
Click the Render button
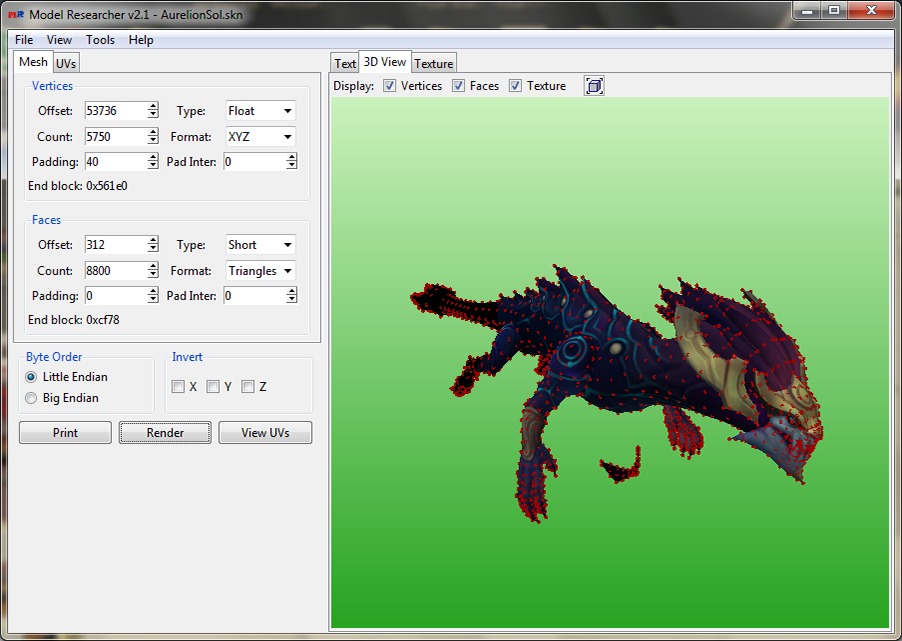click(165, 433)
